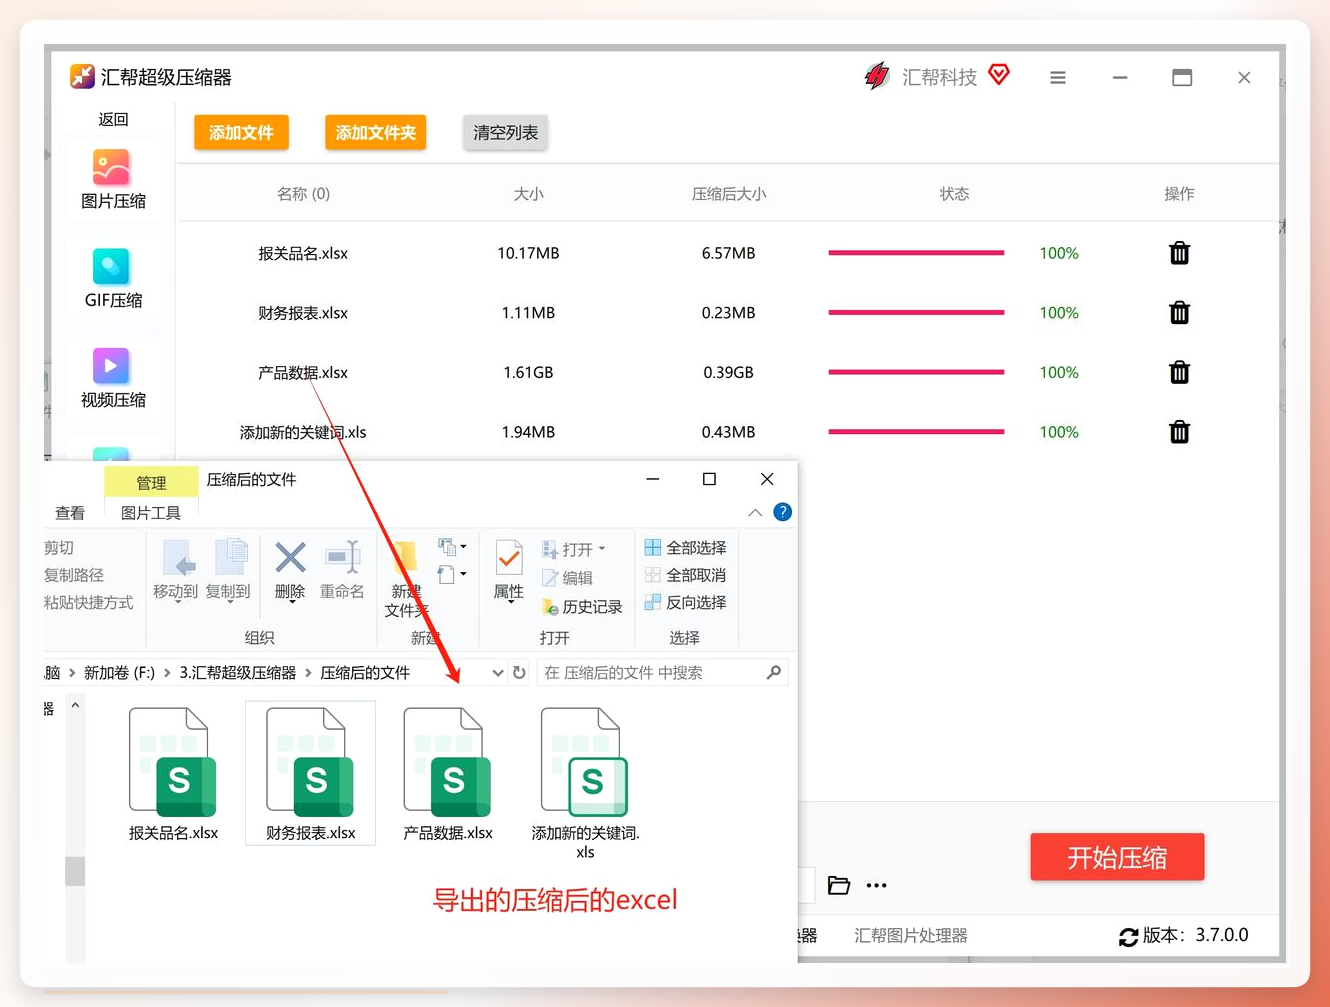Viewport: 1330px width, 1007px height.
Task: Click the 1.61GB size cell
Action: pos(528,372)
